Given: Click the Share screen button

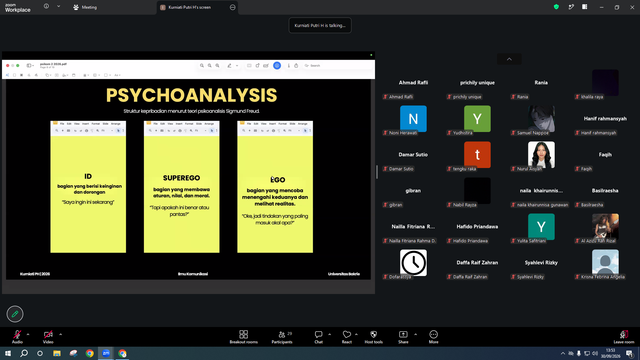Looking at the screenshot, I should click(403, 337).
